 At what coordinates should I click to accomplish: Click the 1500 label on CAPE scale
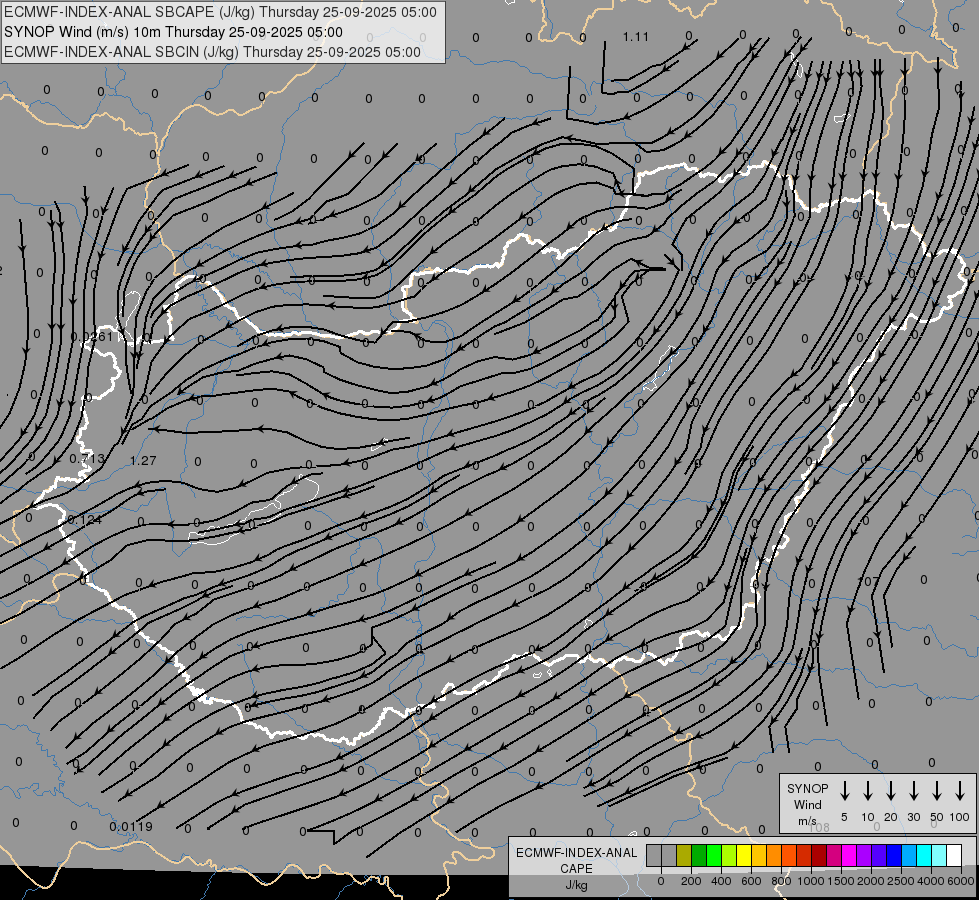[x=841, y=881]
